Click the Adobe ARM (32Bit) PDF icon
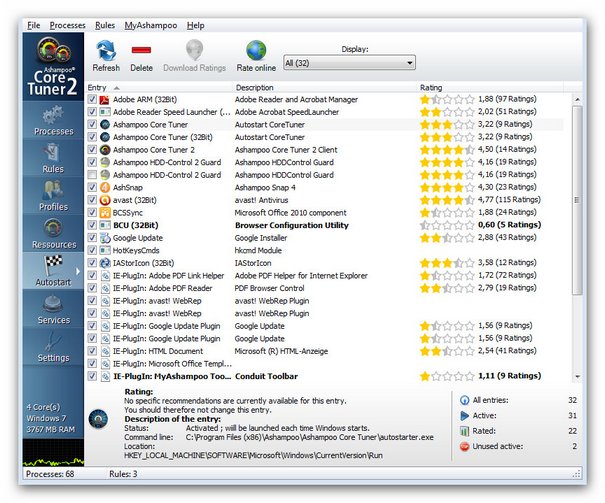The height and width of the screenshot is (503, 605). point(105,100)
